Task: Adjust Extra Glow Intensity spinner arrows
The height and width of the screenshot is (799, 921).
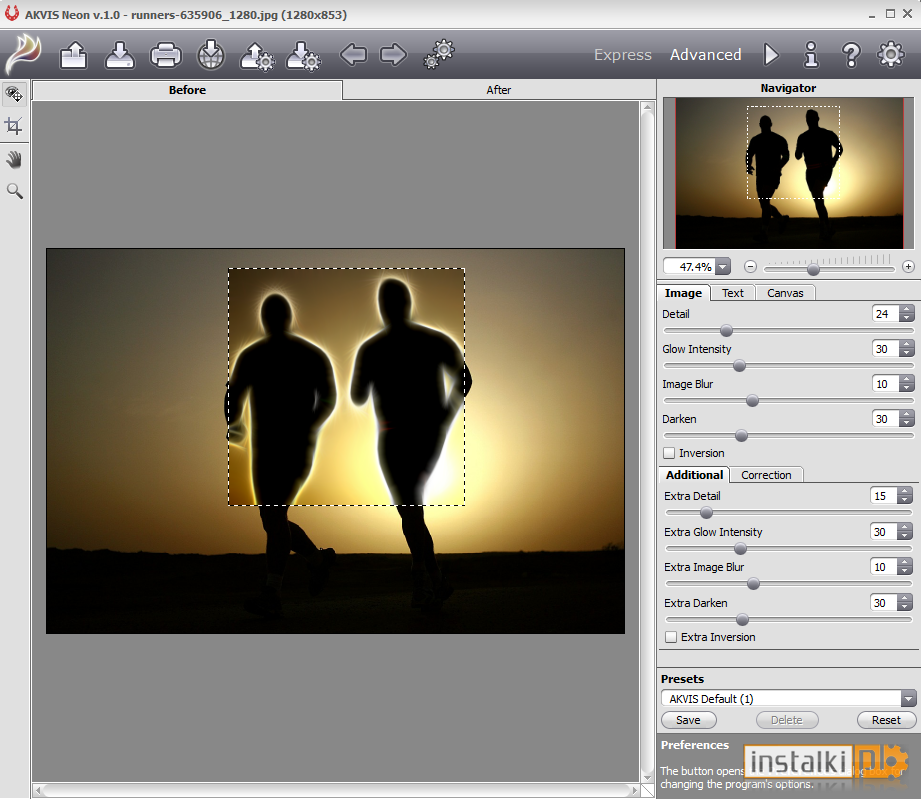Action: pos(905,532)
